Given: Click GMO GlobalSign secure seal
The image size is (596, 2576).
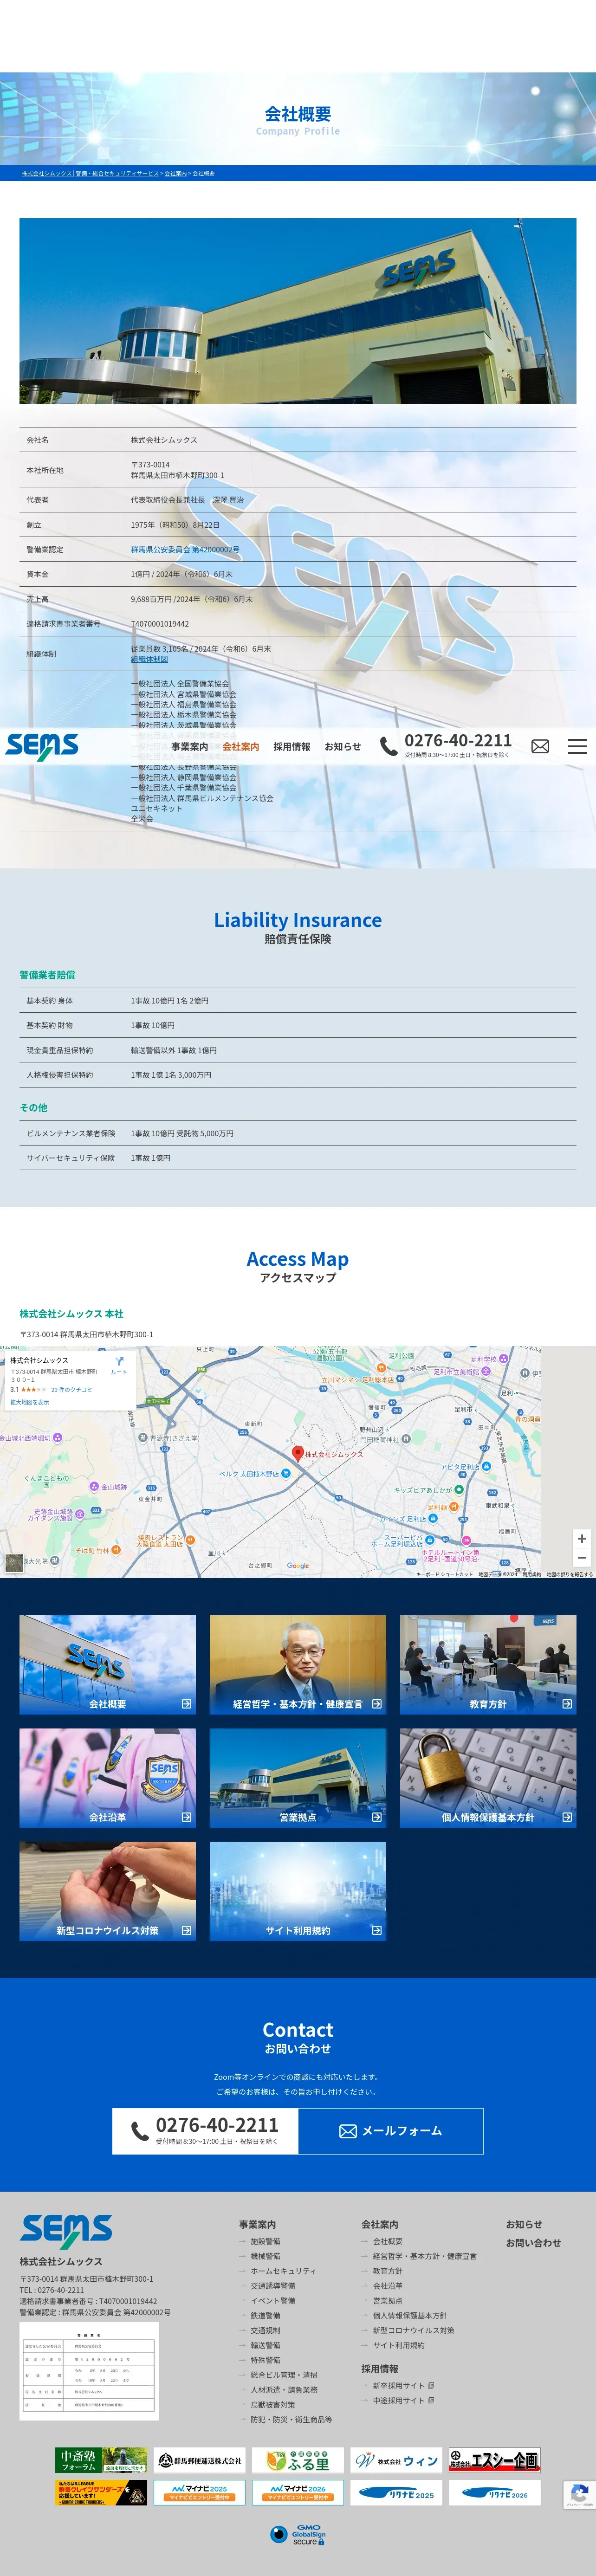Looking at the screenshot, I should (x=298, y=2534).
